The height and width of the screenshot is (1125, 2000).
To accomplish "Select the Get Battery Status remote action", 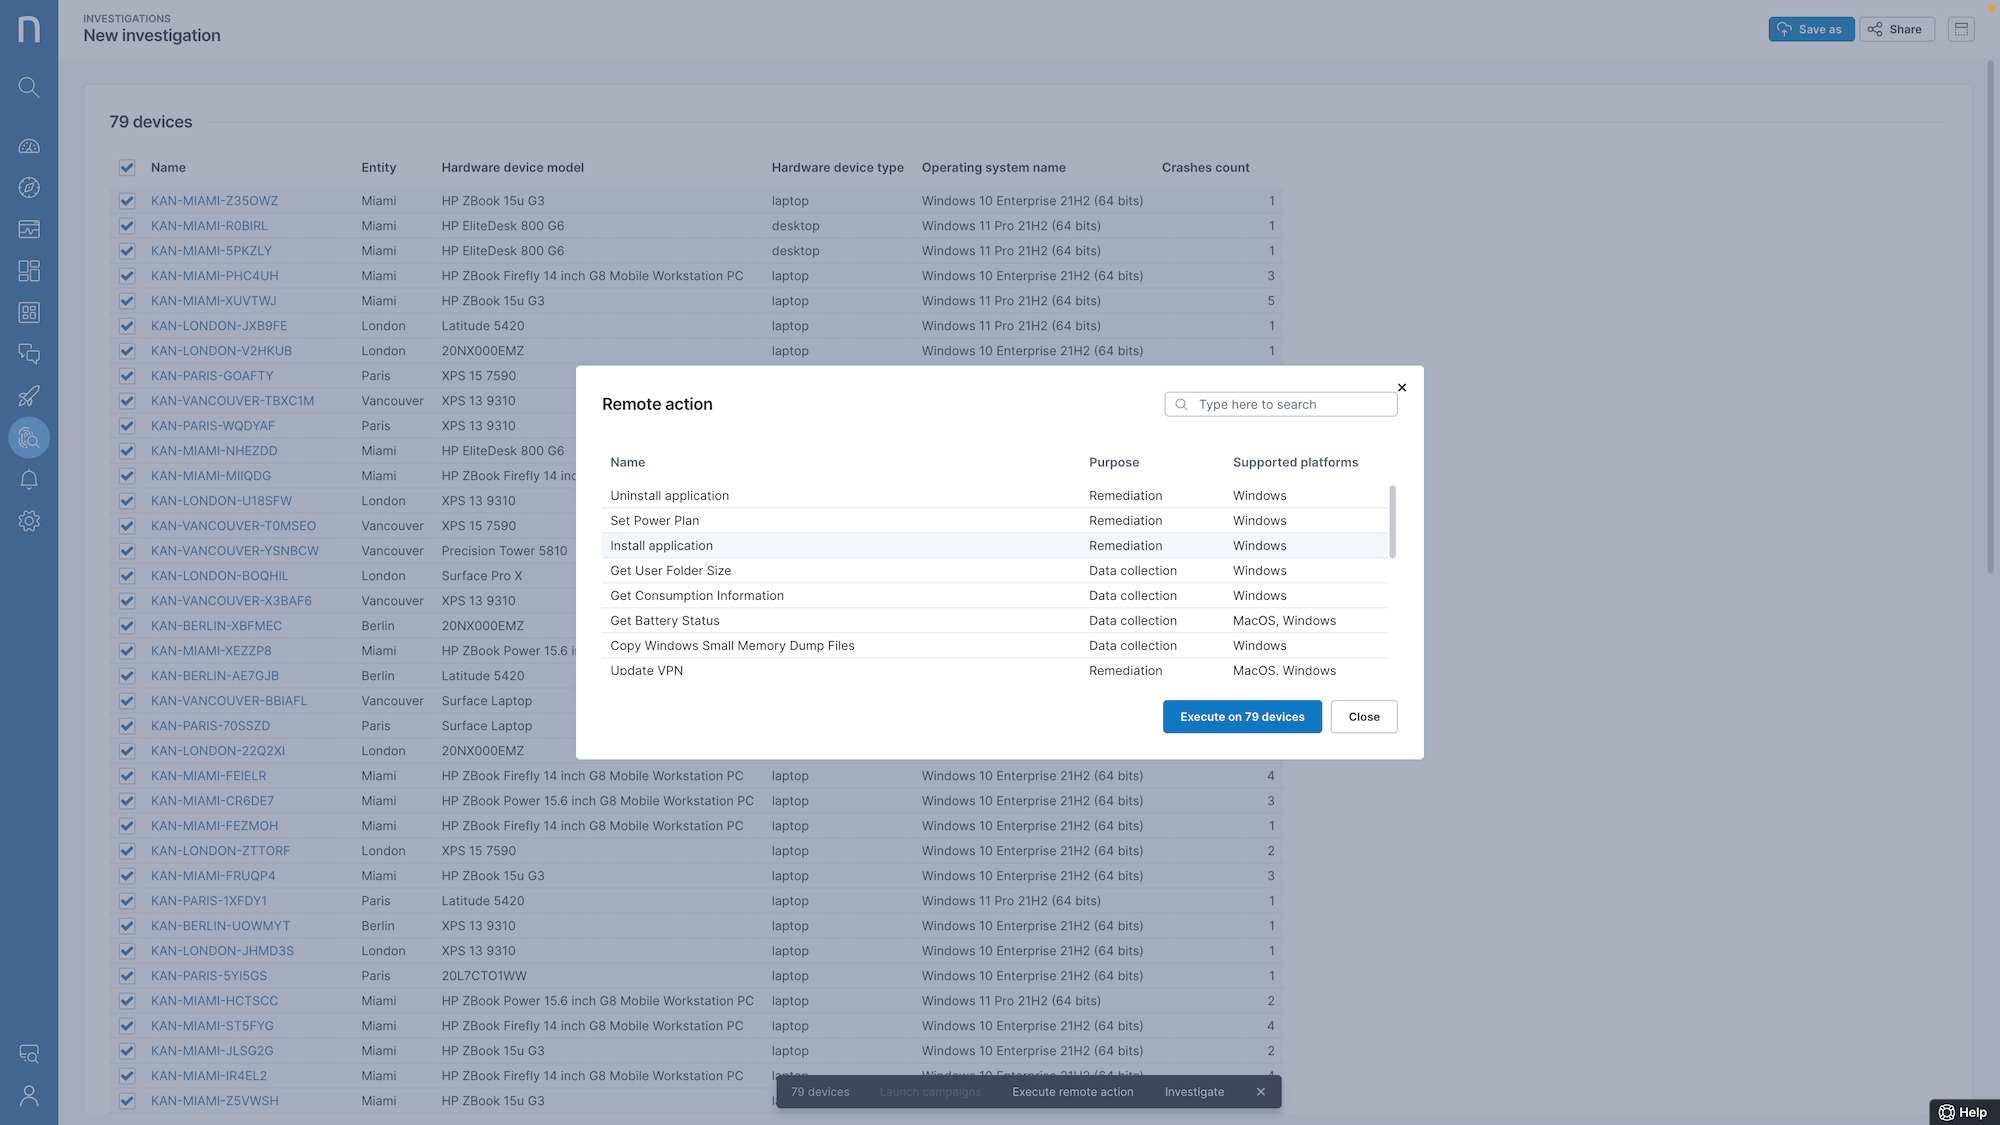I will pos(664,621).
